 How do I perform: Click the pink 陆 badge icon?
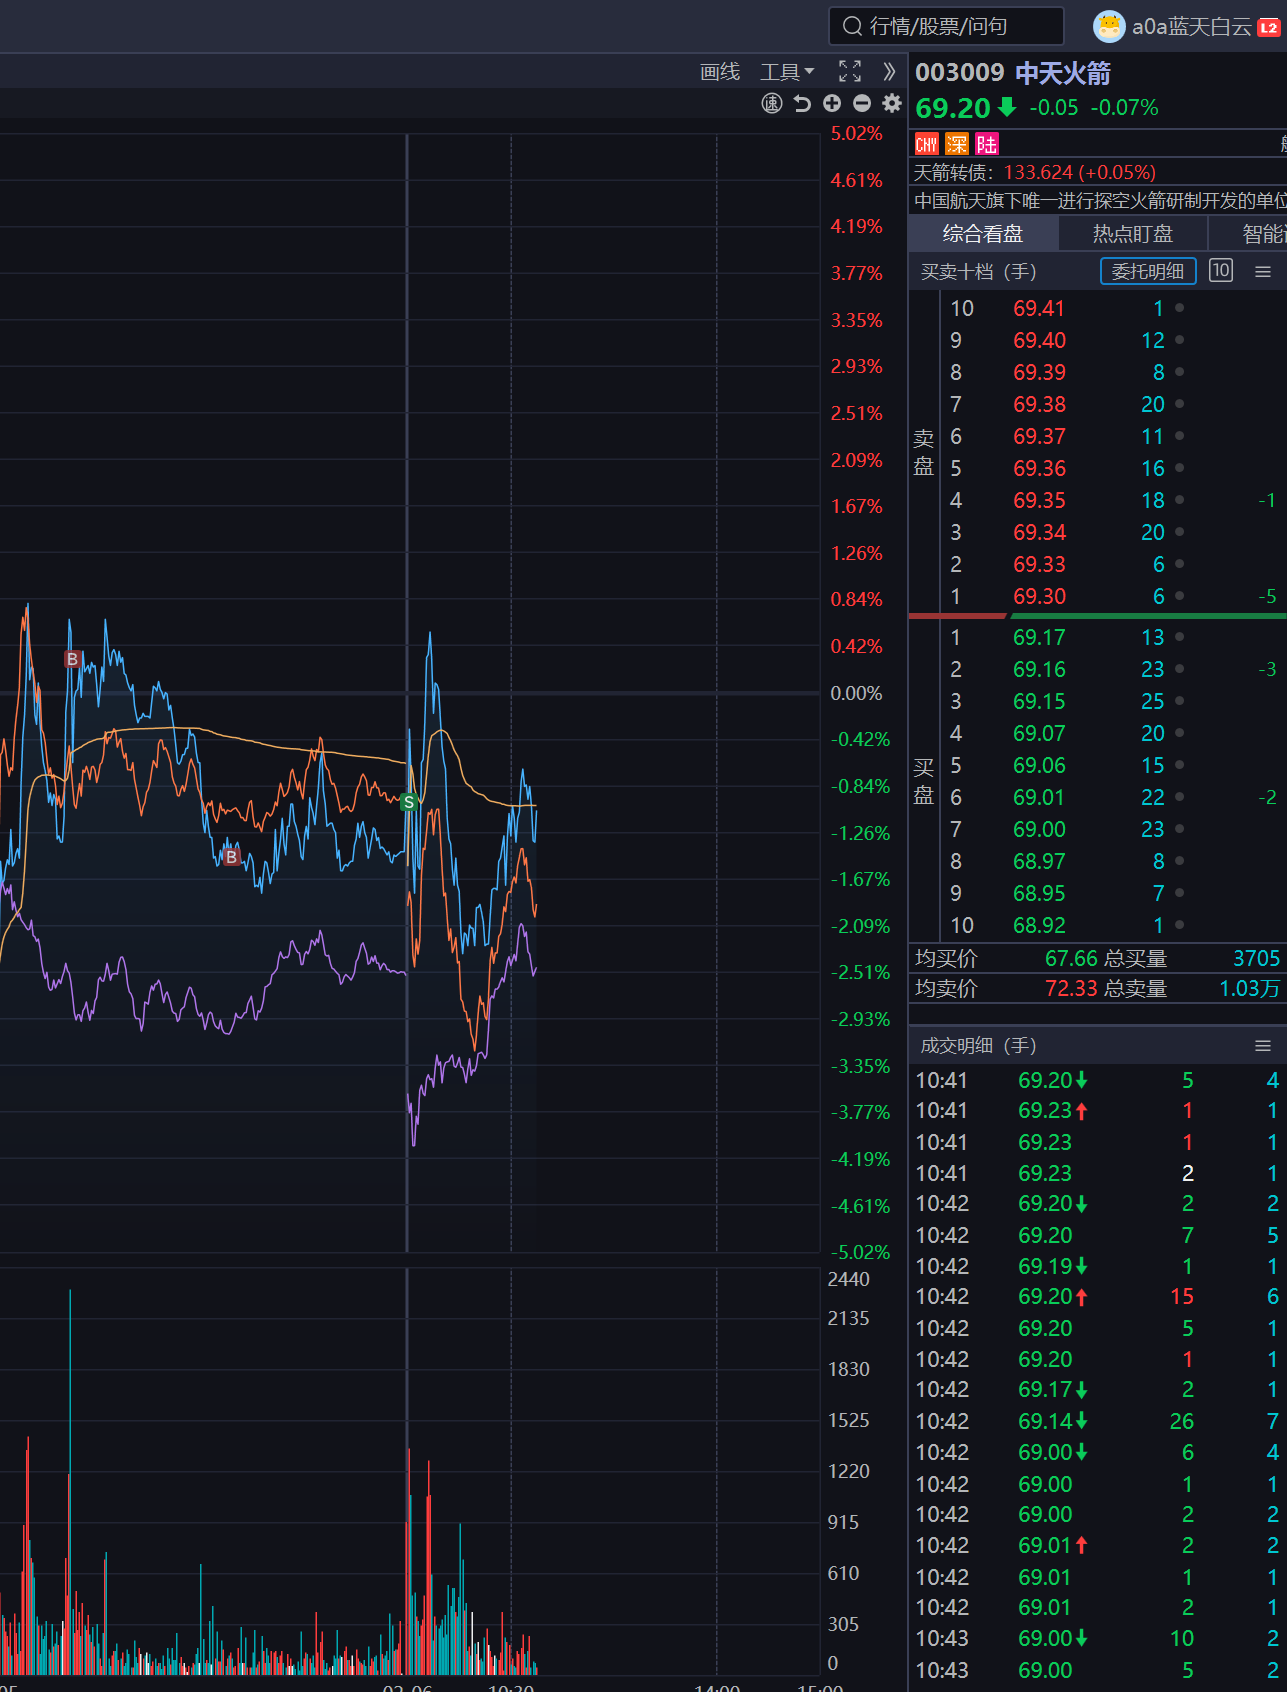click(x=987, y=144)
